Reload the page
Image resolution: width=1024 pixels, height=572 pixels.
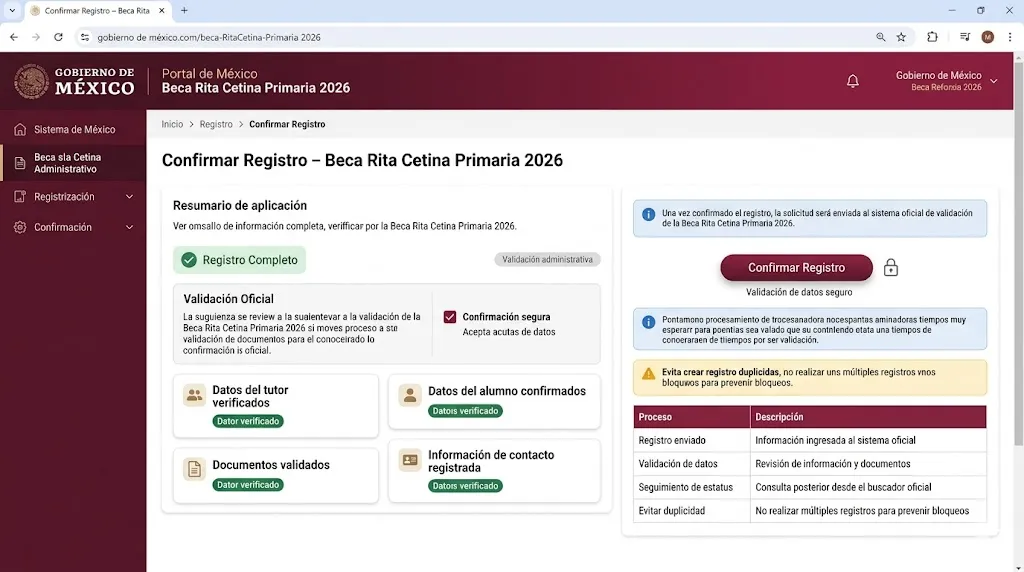58,37
